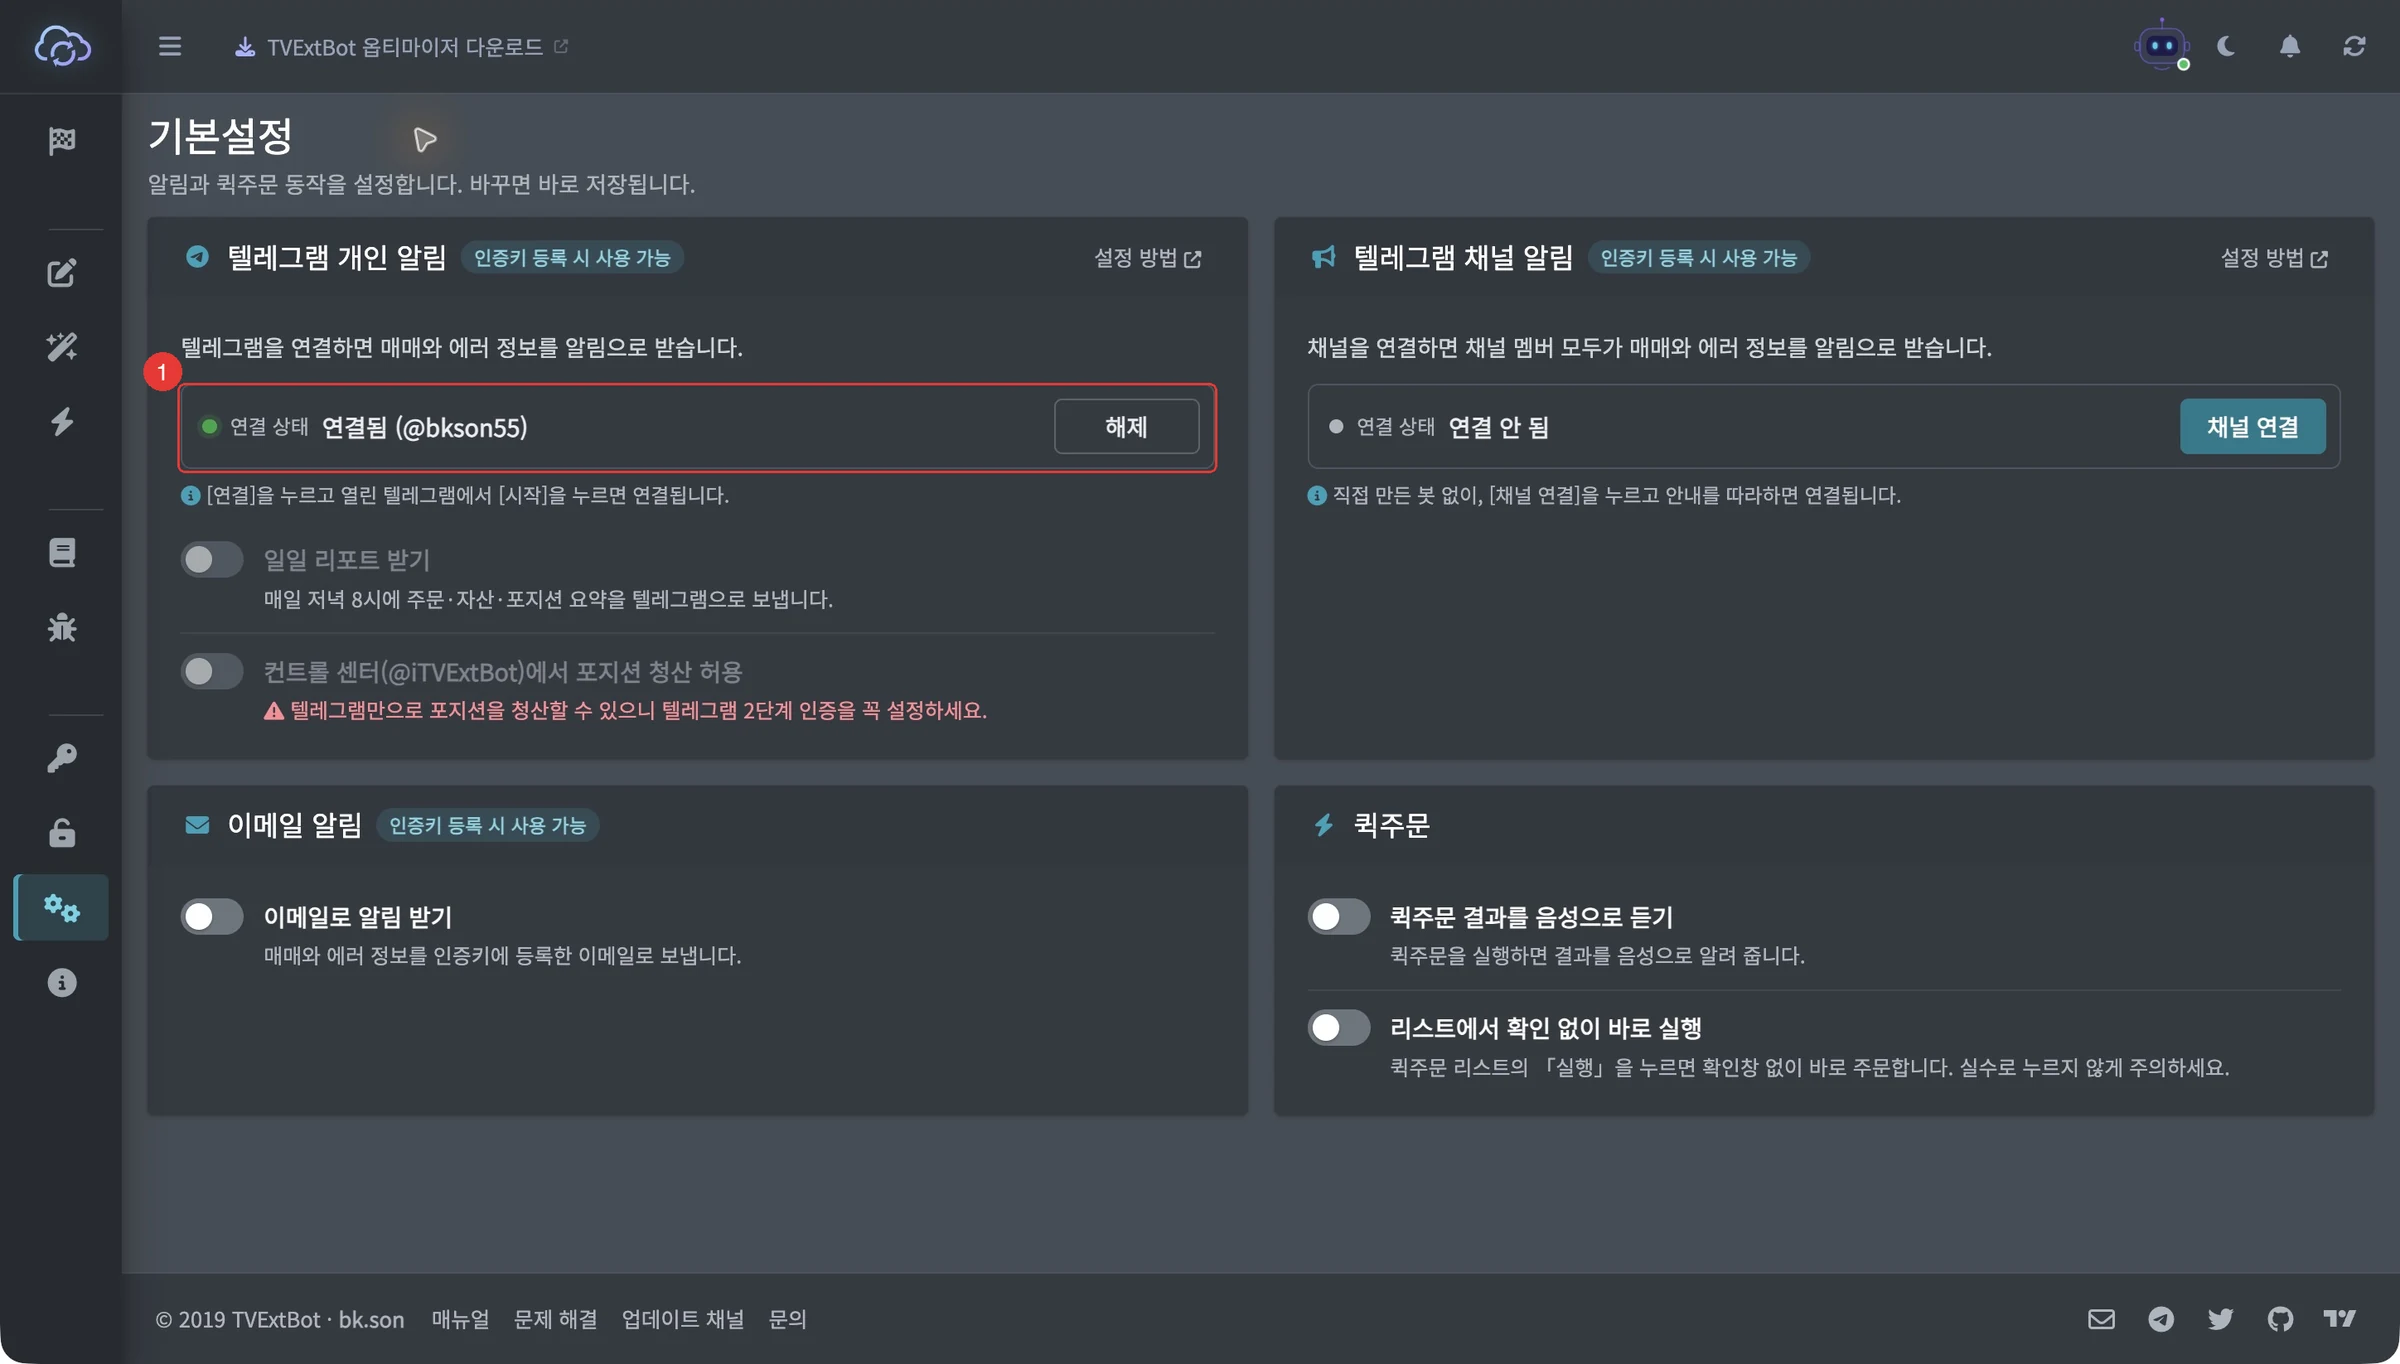Toggle 일일 리포트 받기 switch
Screen dimensions: 2400x1364
click(x=212, y=559)
